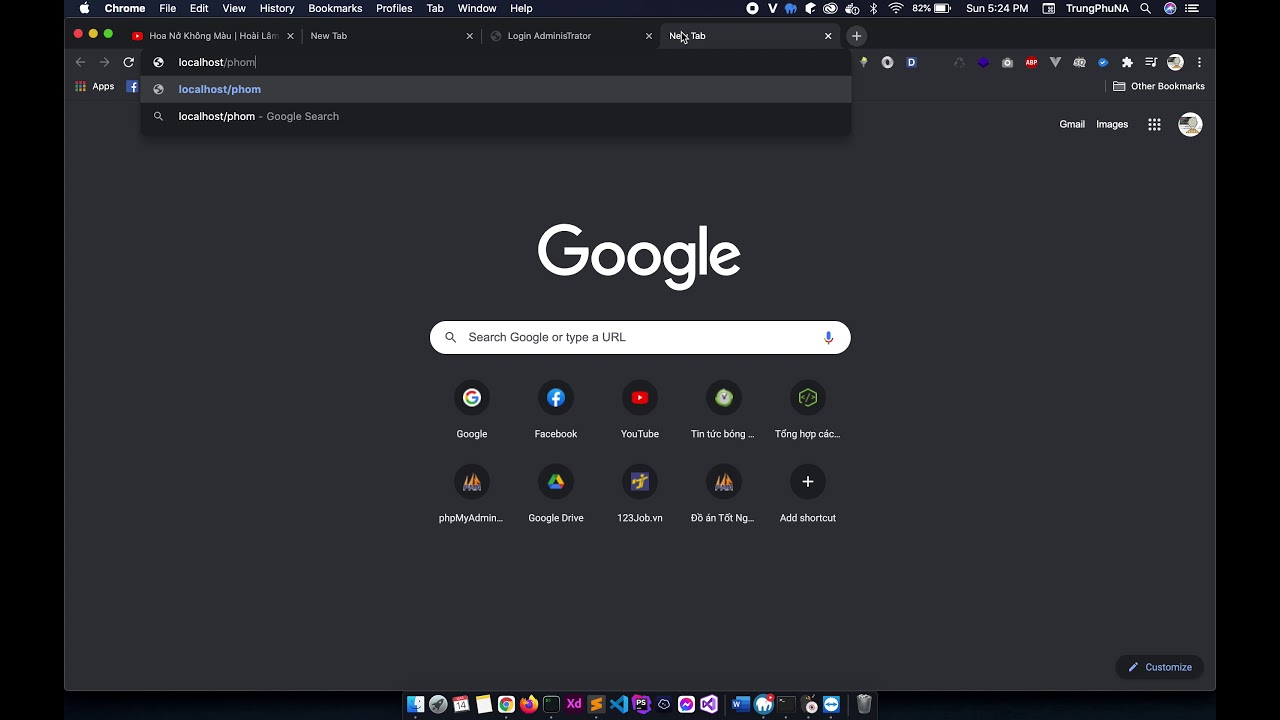Open the Images link
Viewport: 1280px width, 720px height.
point(1112,124)
